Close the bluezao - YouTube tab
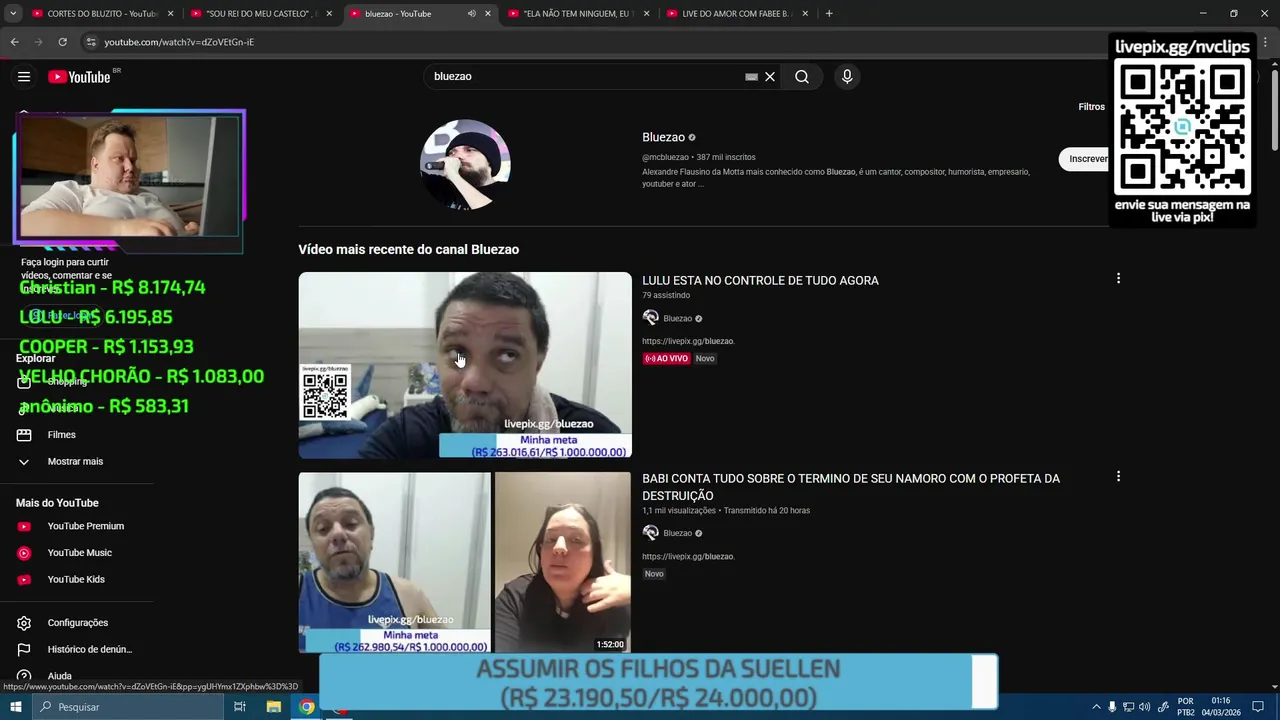 488,14
